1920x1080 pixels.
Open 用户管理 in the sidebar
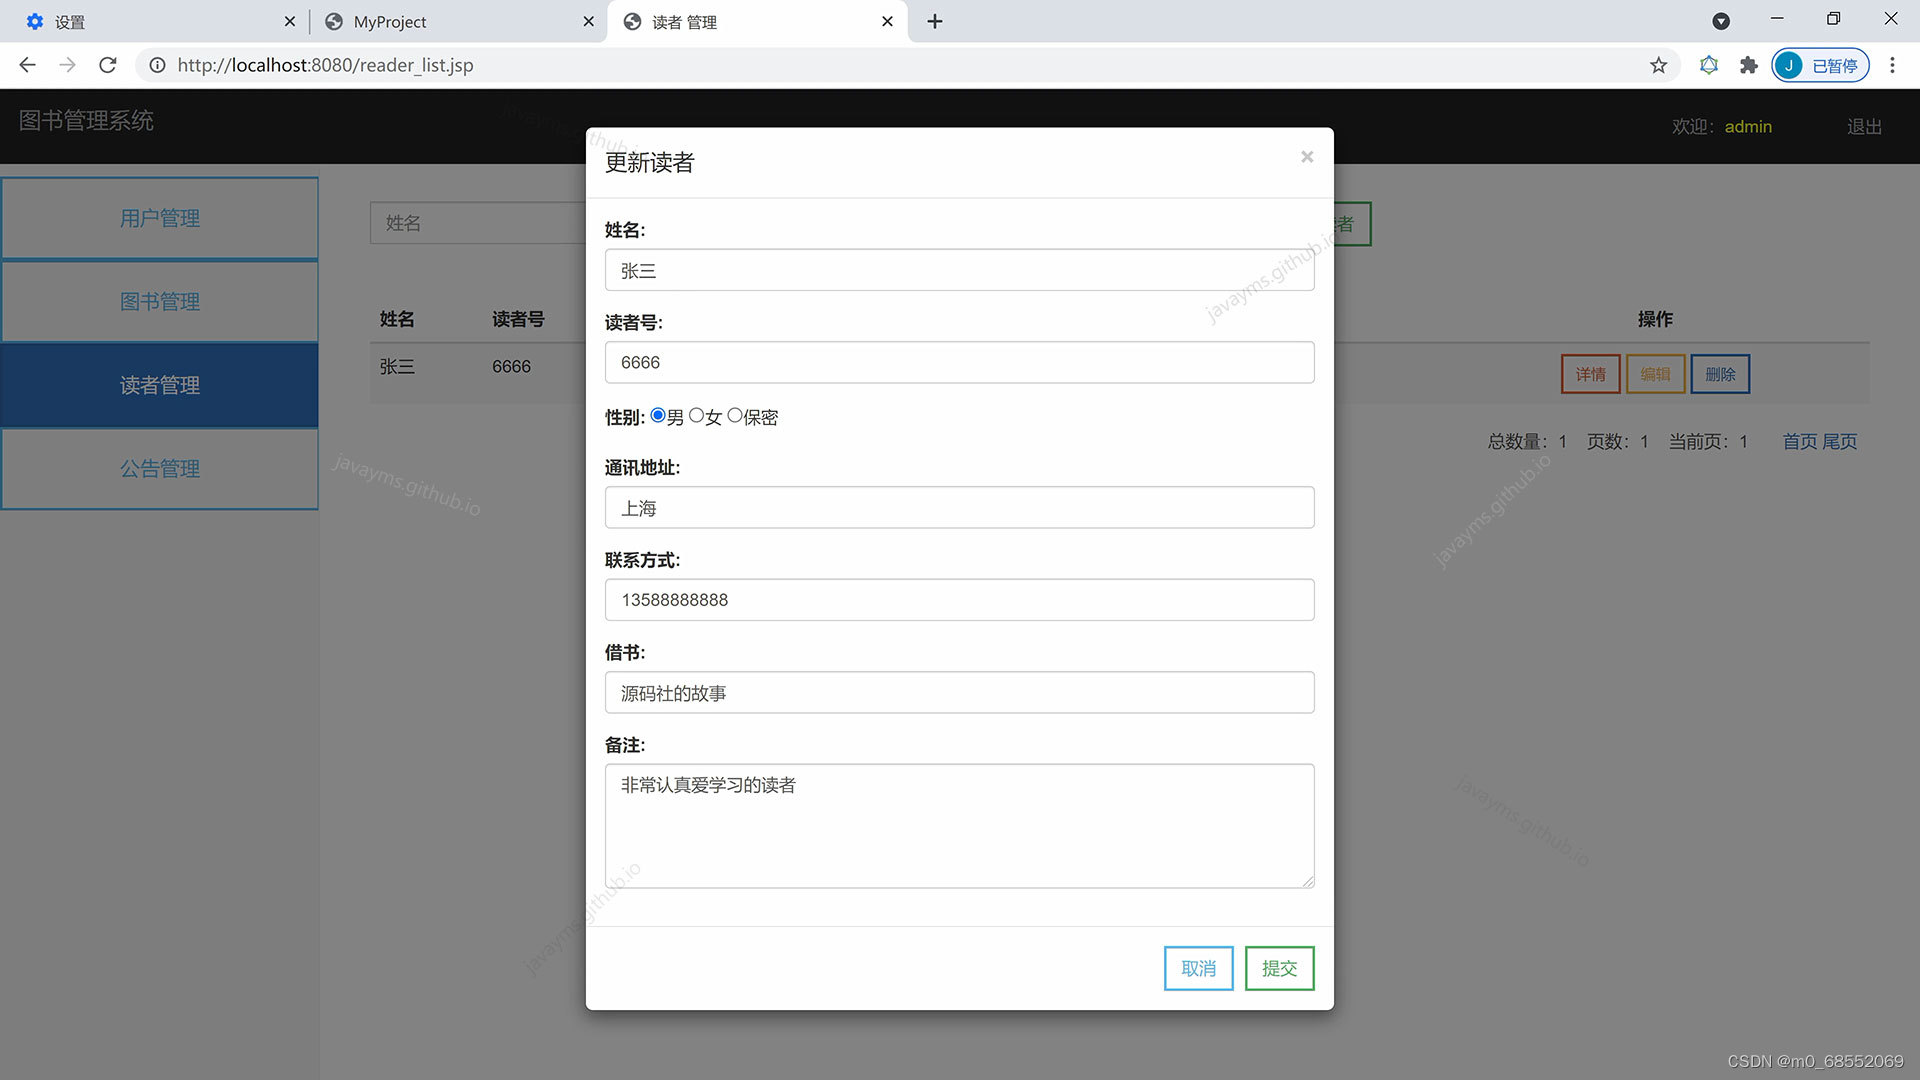click(x=160, y=218)
